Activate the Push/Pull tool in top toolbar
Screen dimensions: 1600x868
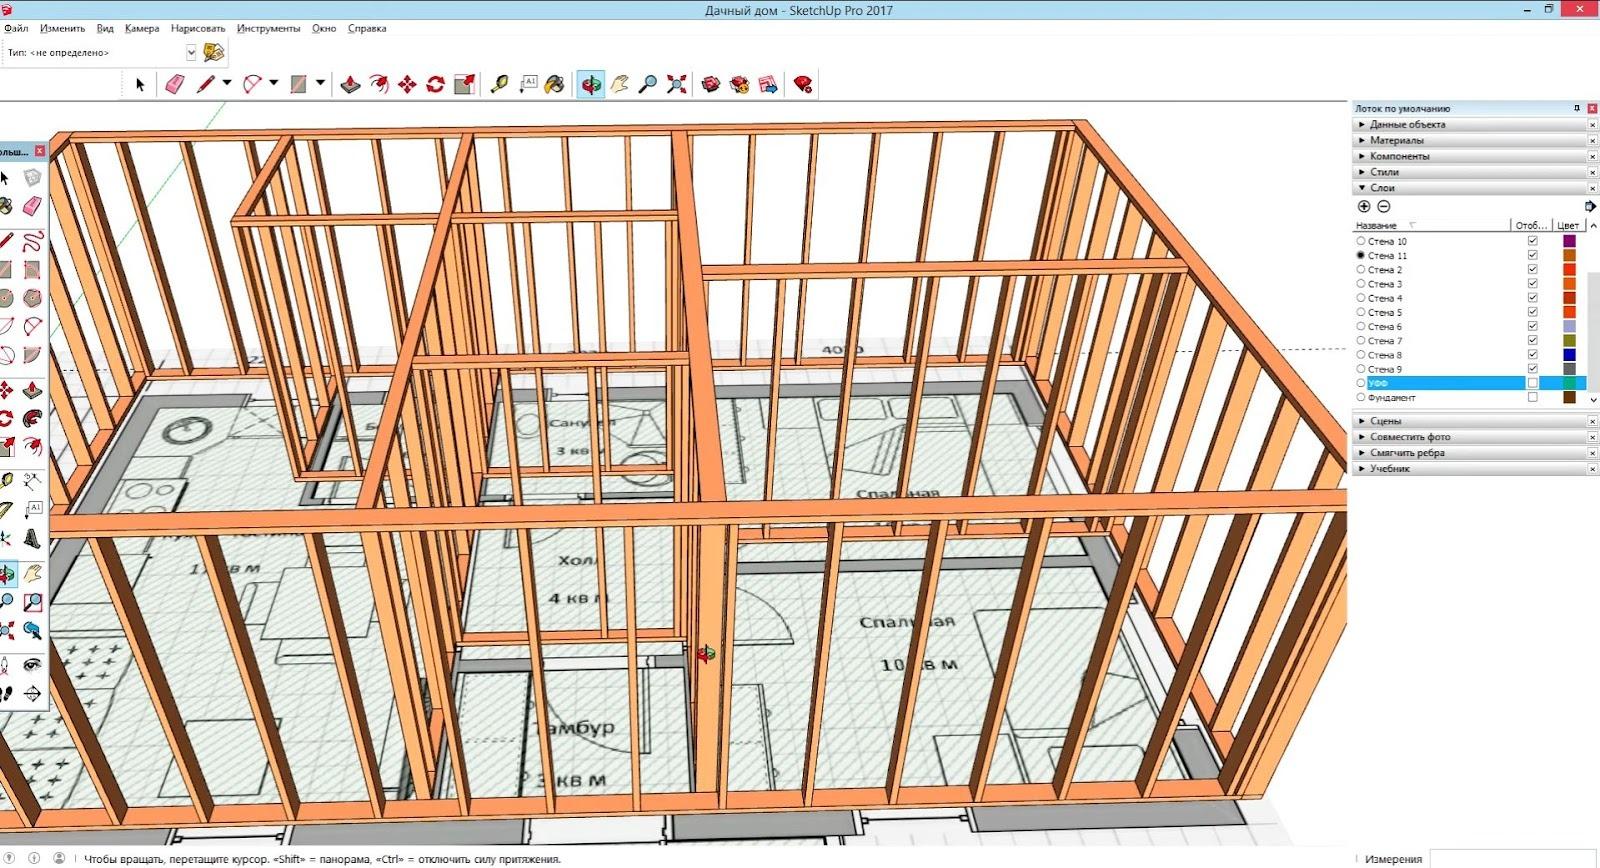click(350, 85)
